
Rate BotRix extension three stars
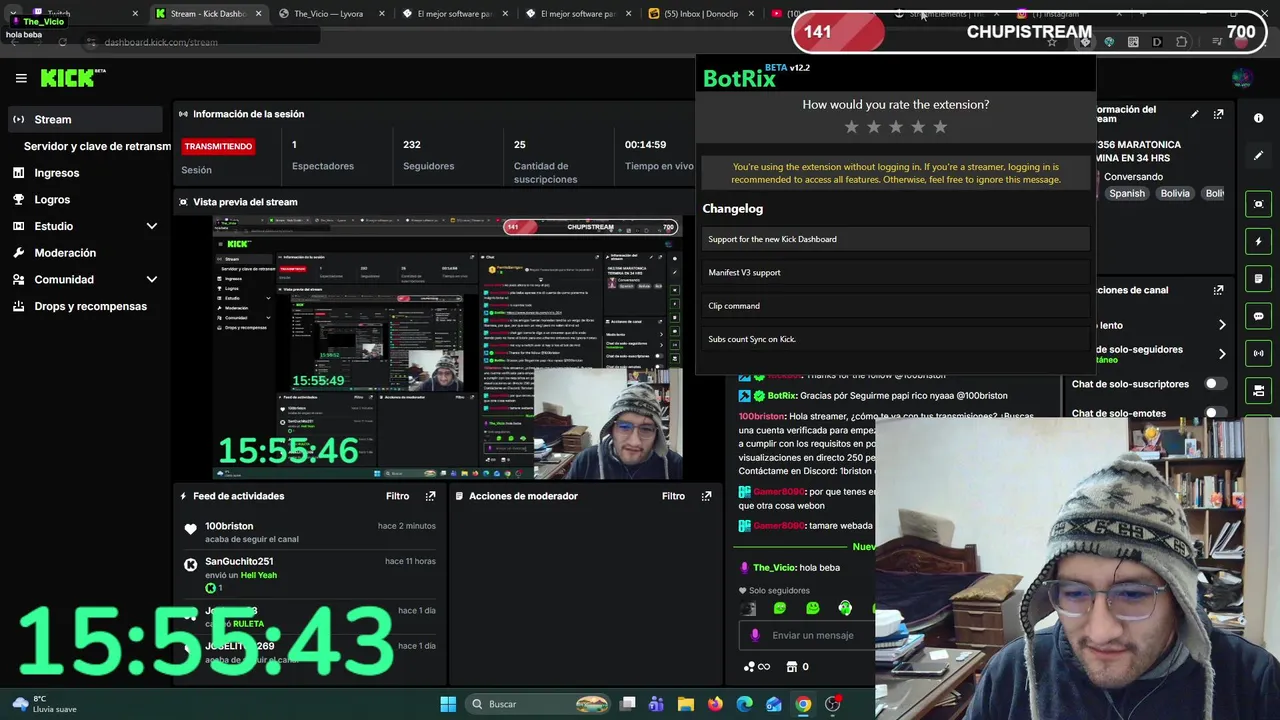click(x=896, y=127)
